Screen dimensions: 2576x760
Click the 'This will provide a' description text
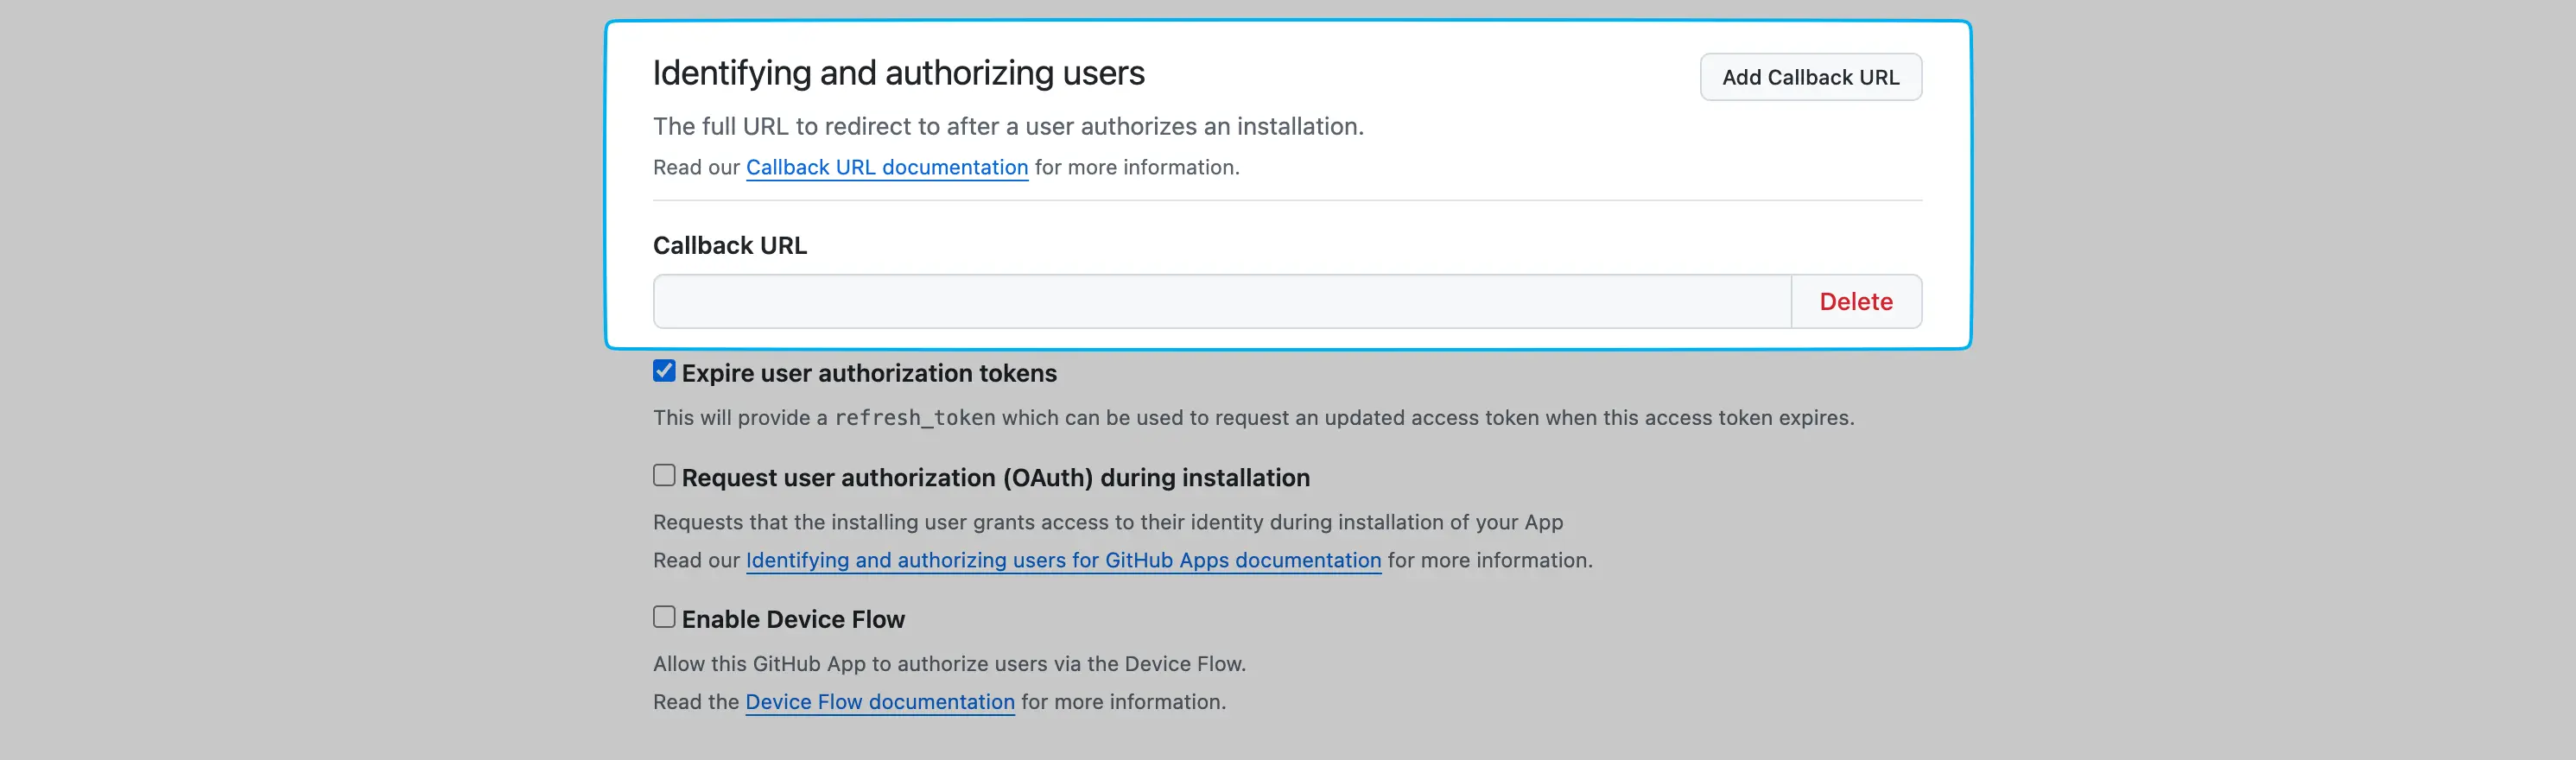[x=740, y=418]
